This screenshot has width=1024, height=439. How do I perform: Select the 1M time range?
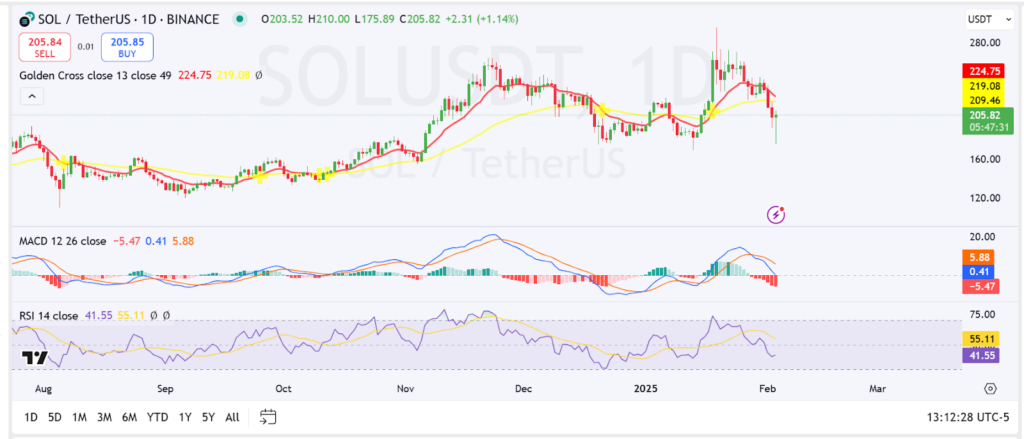tap(80, 417)
